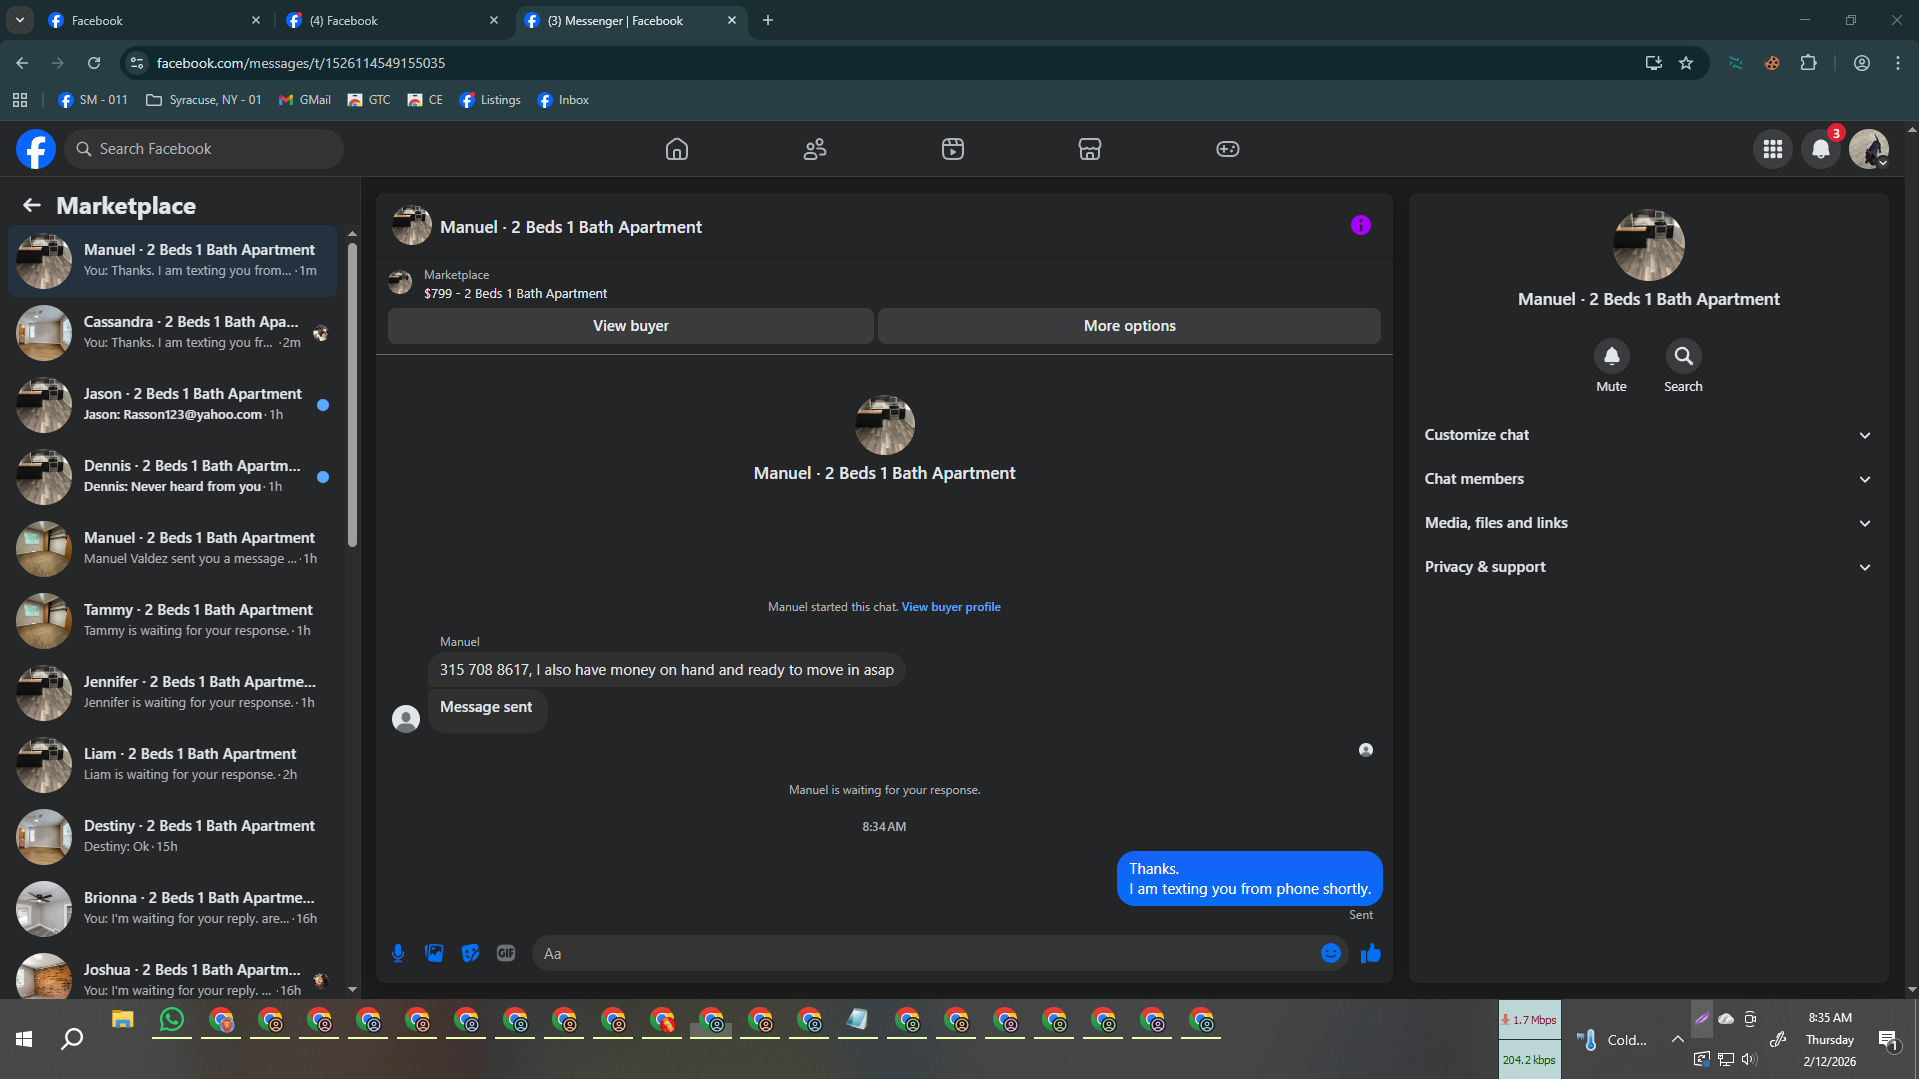Click the conversation list scrollbar
1919x1079 pixels.
point(352,395)
